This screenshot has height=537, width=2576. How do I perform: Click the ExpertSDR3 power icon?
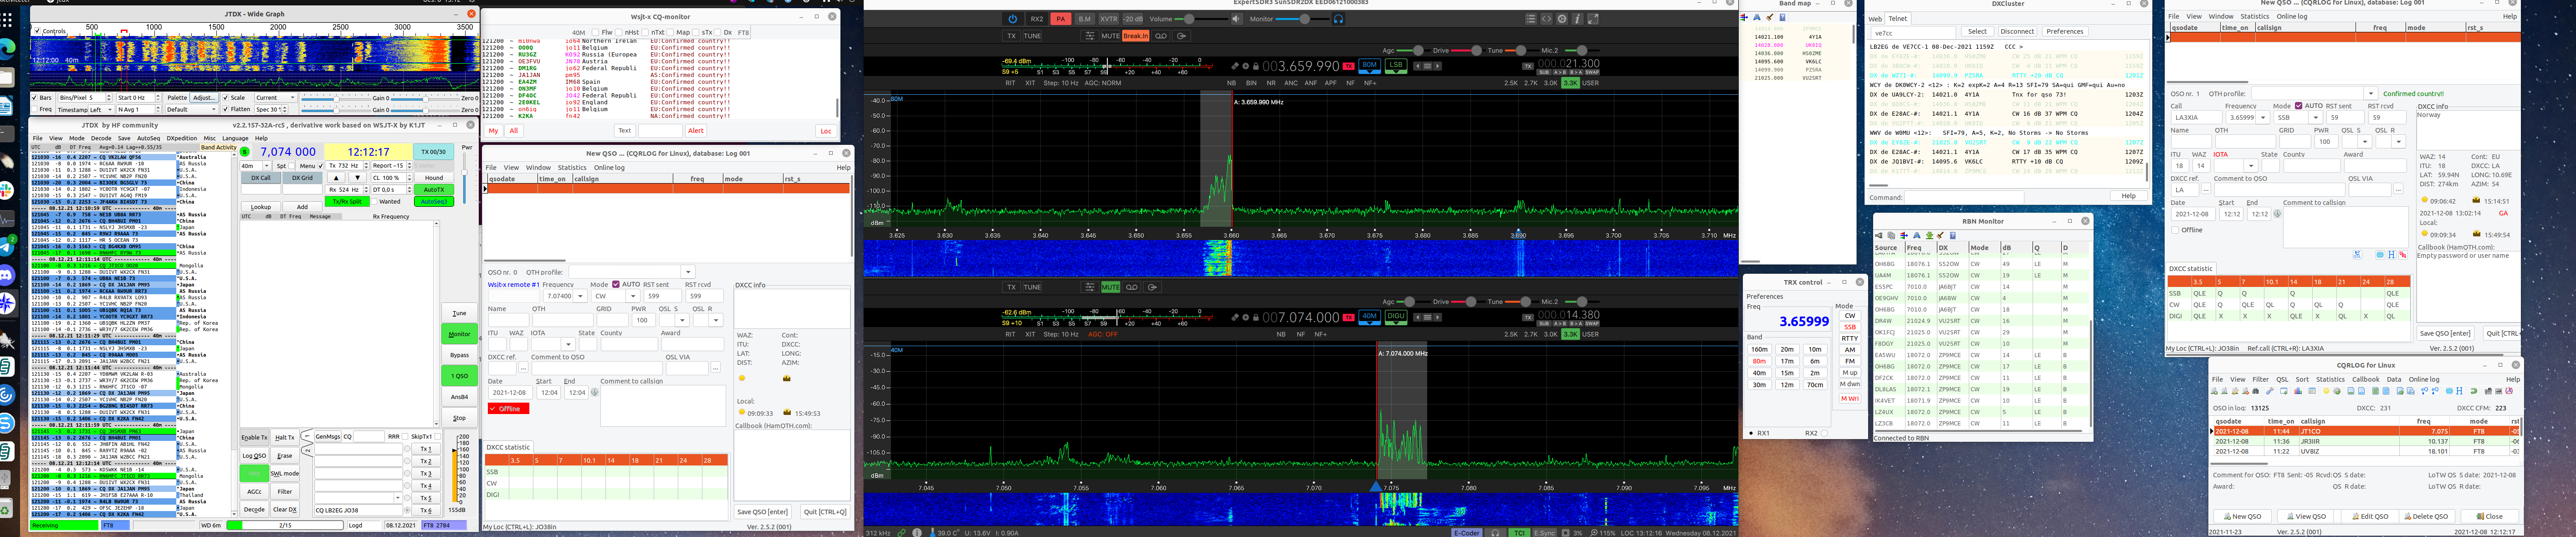(1012, 19)
